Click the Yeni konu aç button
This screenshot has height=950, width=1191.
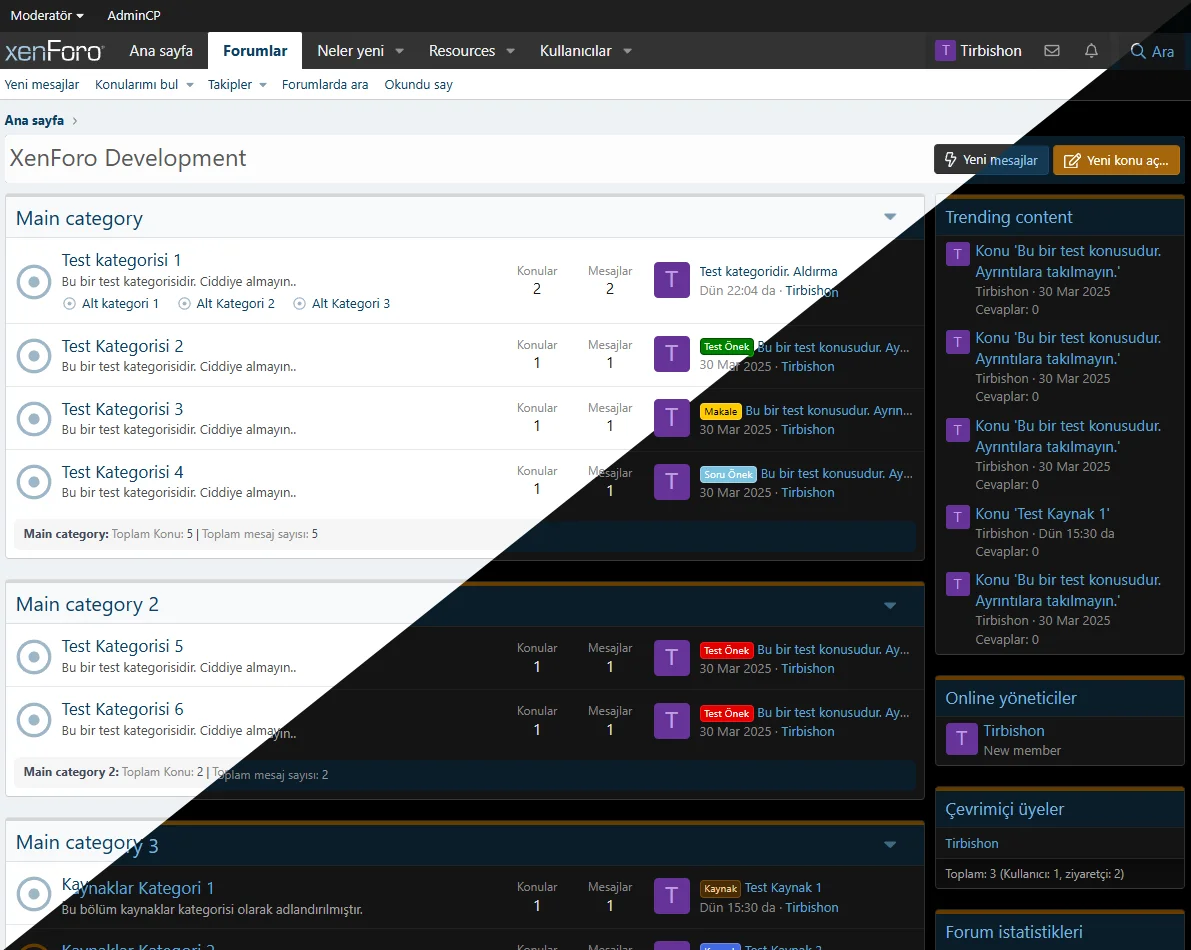pyautogui.click(x=1116, y=160)
